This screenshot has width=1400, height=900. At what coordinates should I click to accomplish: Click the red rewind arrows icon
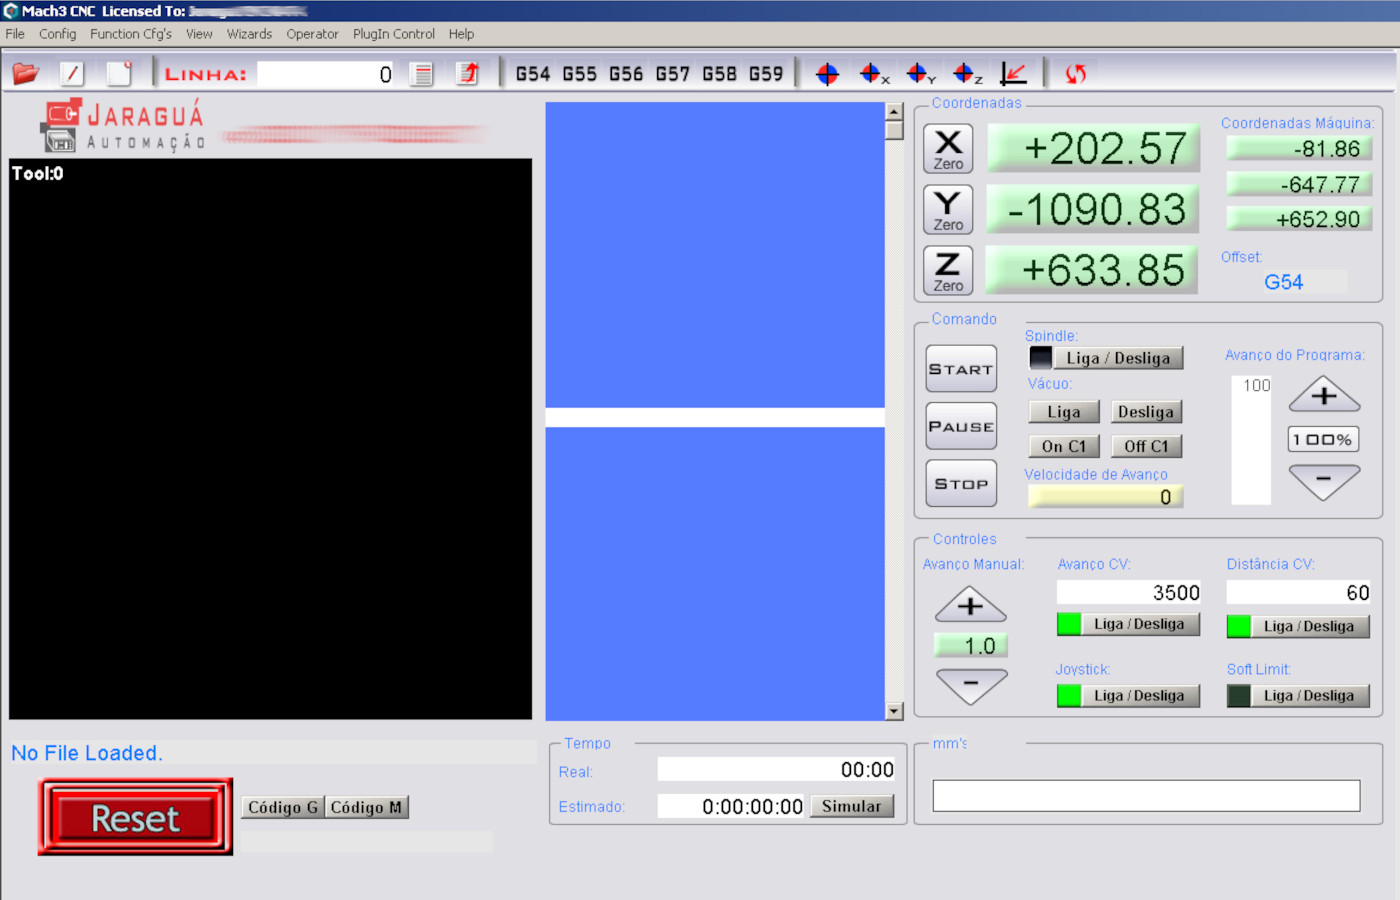[1076, 74]
